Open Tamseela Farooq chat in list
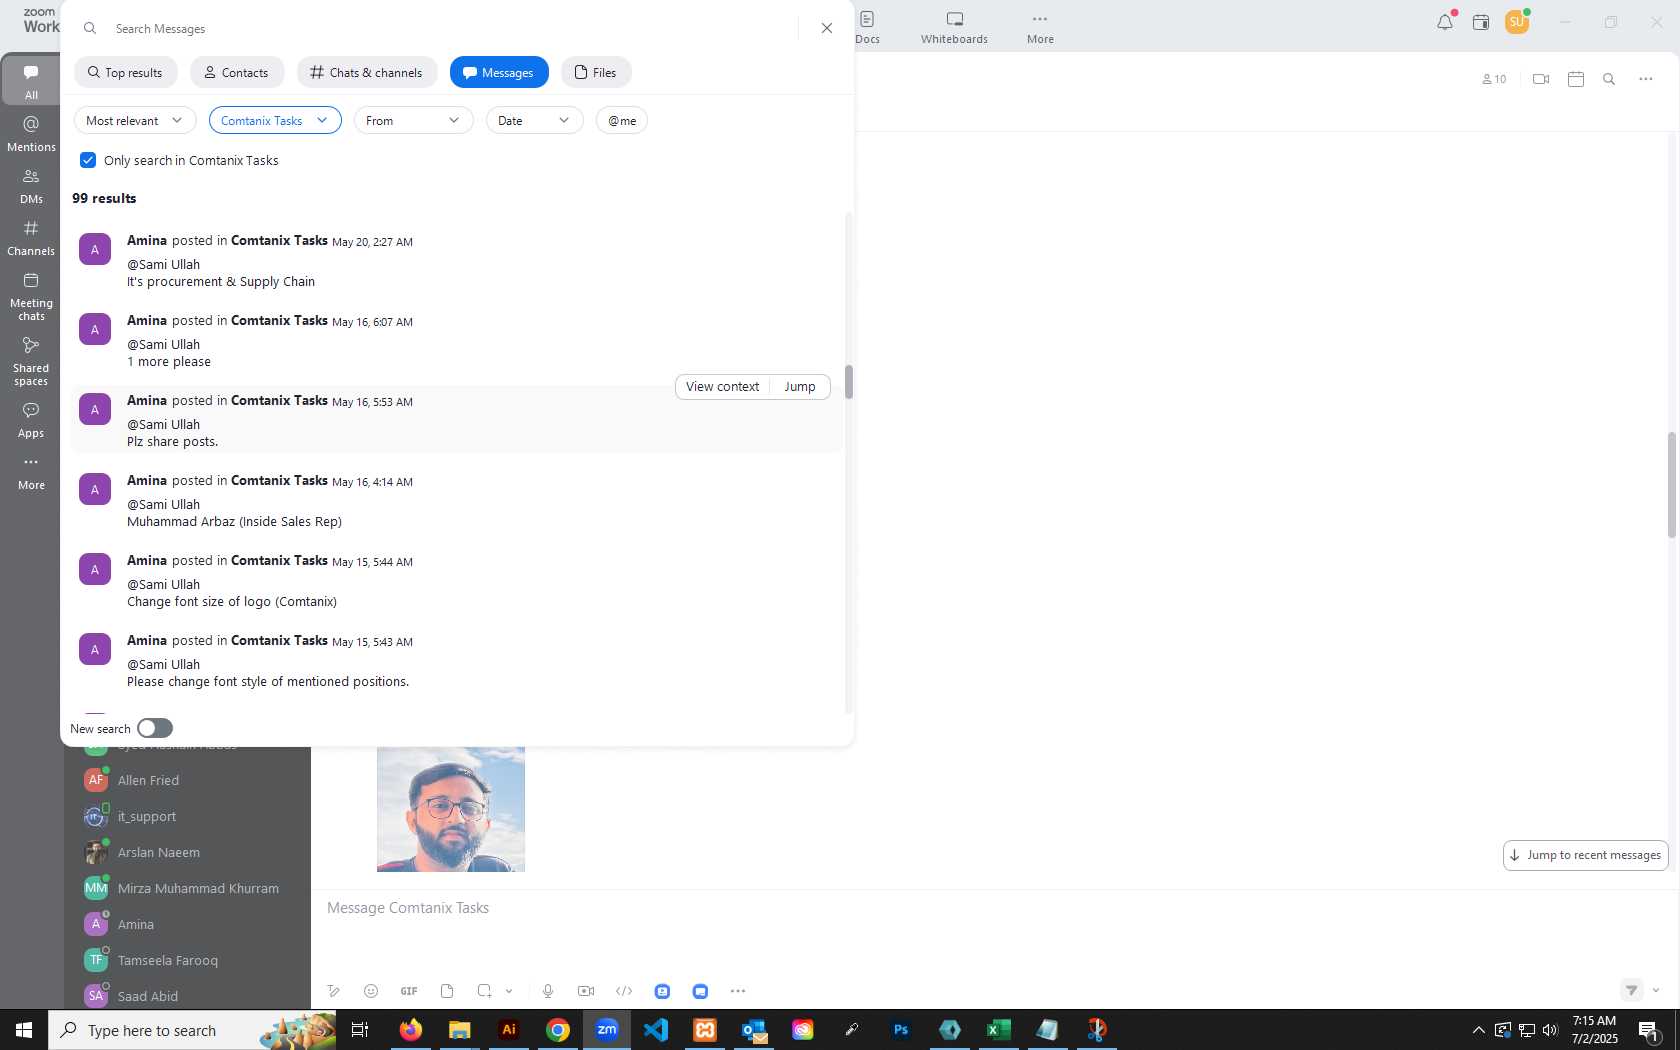Viewport: 1680px width, 1050px height. pyautogui.click(x=188, y=960)
